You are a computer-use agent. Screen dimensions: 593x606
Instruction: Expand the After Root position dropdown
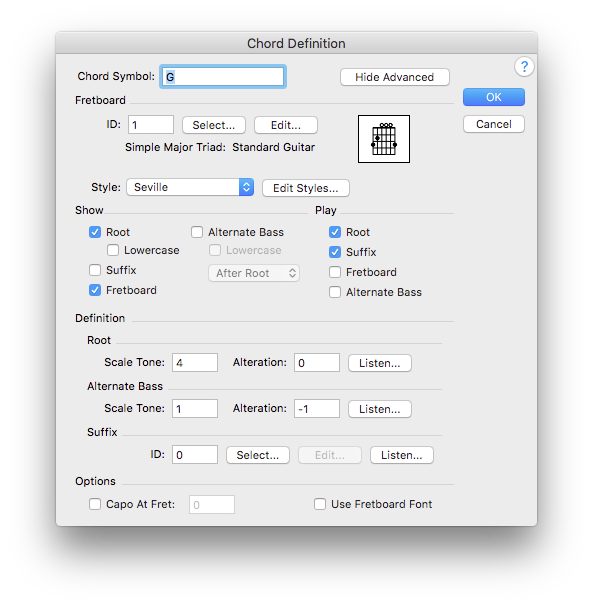point(254,273)
